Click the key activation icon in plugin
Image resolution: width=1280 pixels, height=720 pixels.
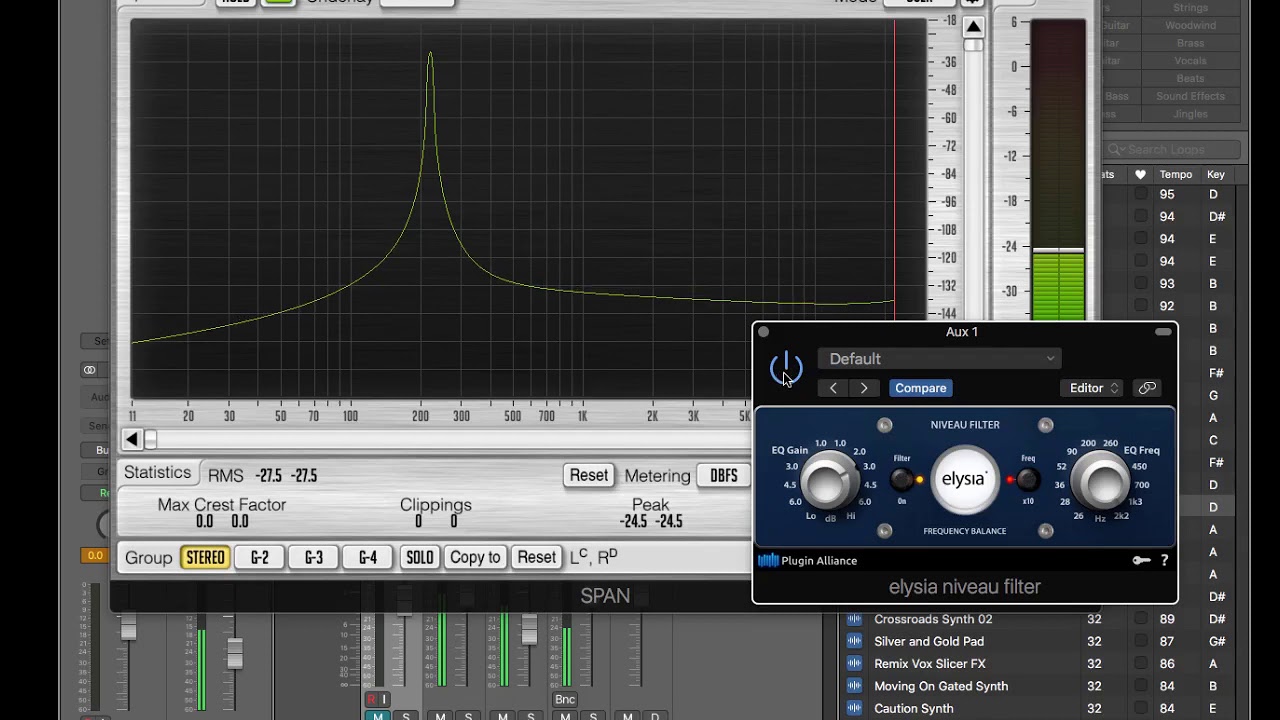point(1141,561)
